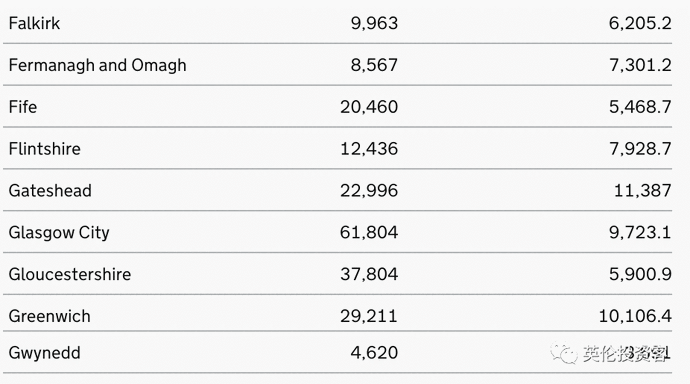The height and width of the screenshot is (384, 690).
Task: Click the 5,900.9 Gloucestershire rate
Action: (x=640, y=274)
